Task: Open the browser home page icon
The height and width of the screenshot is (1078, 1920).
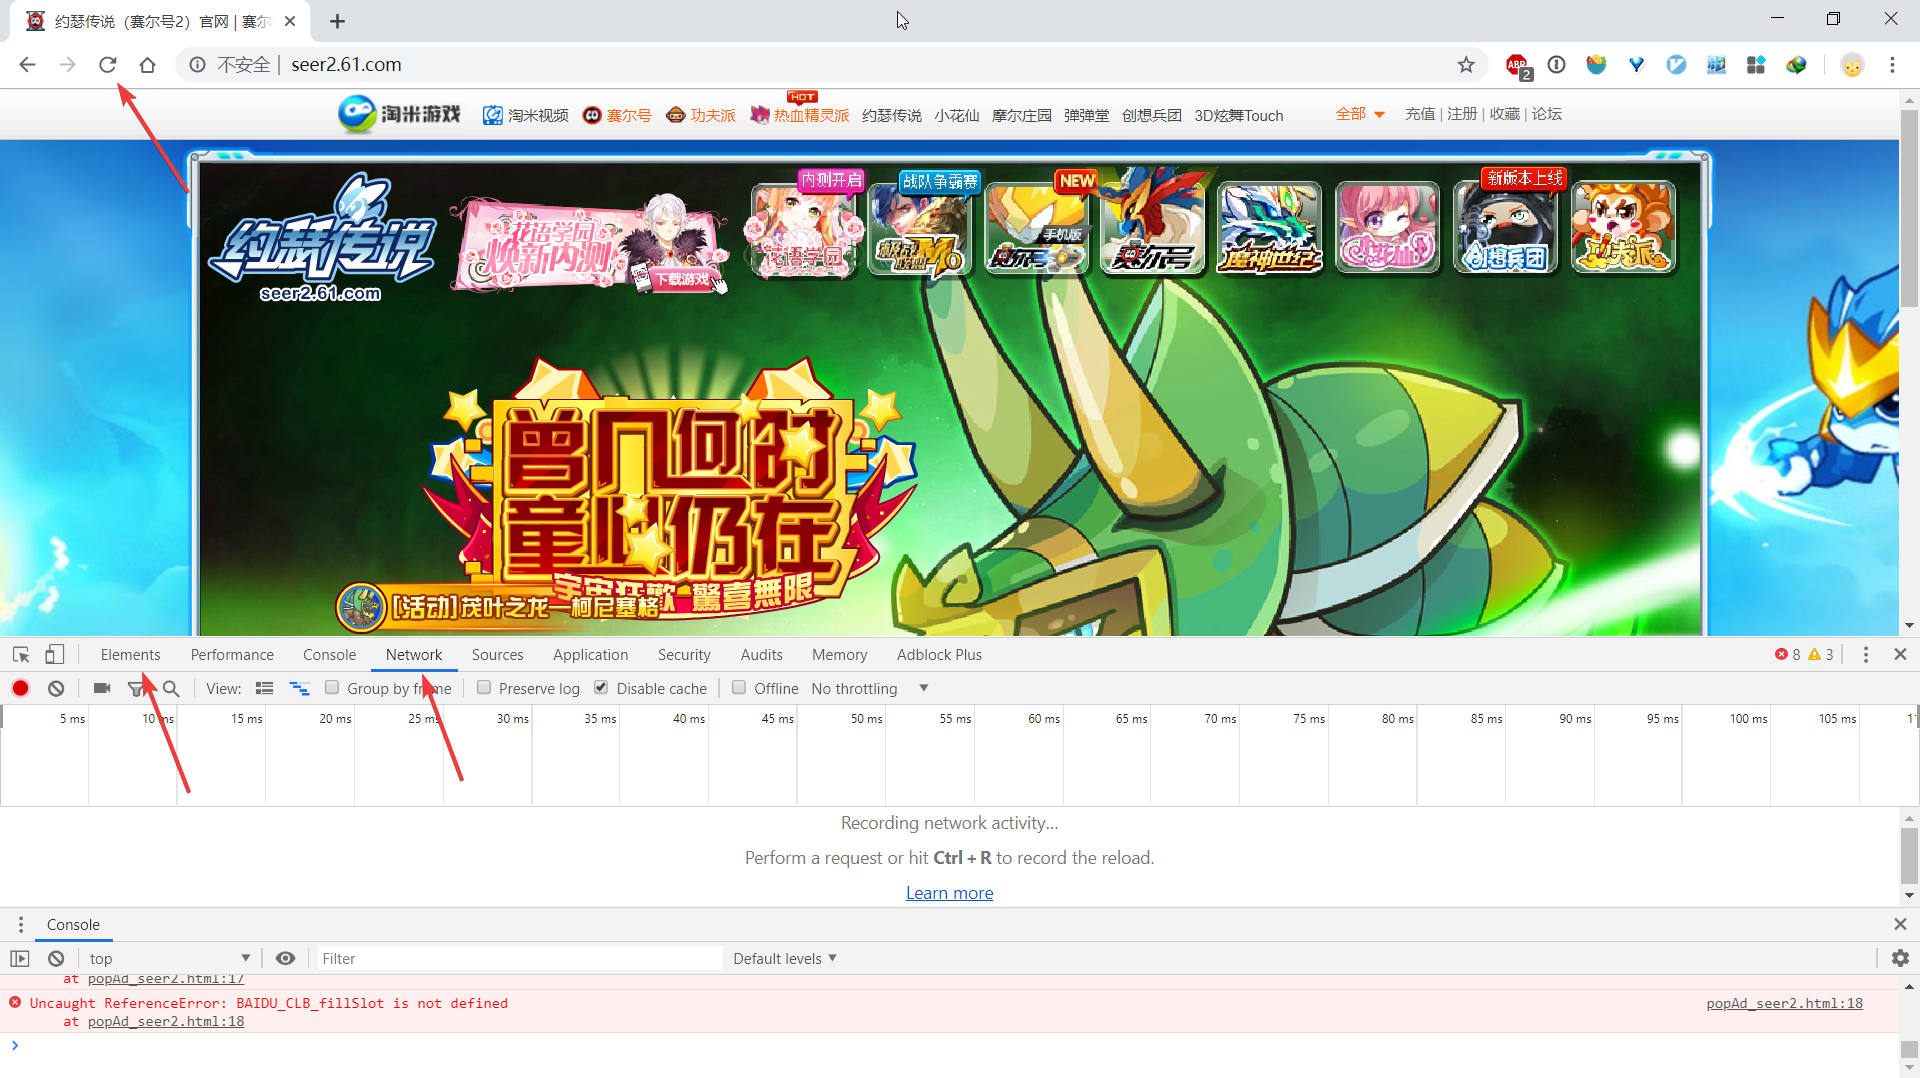Action: 147,65
